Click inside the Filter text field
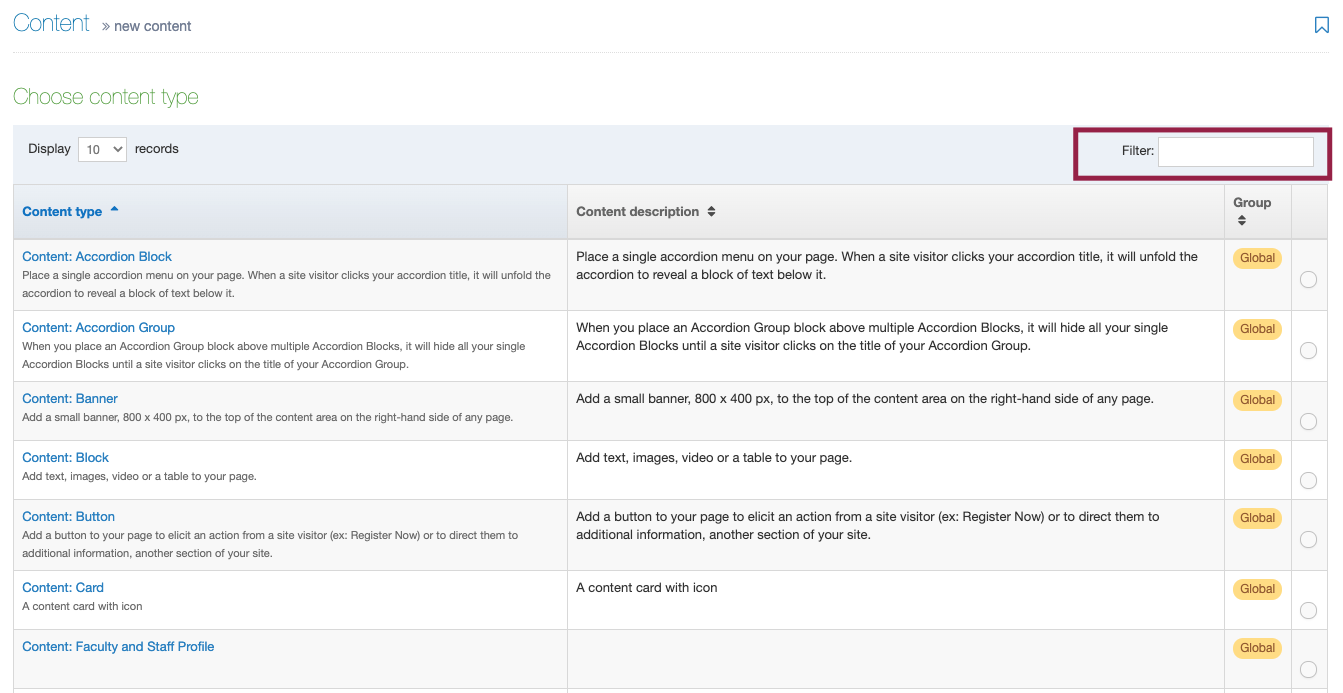The height and width of the screenshot is (693, 1343). 1235,151
